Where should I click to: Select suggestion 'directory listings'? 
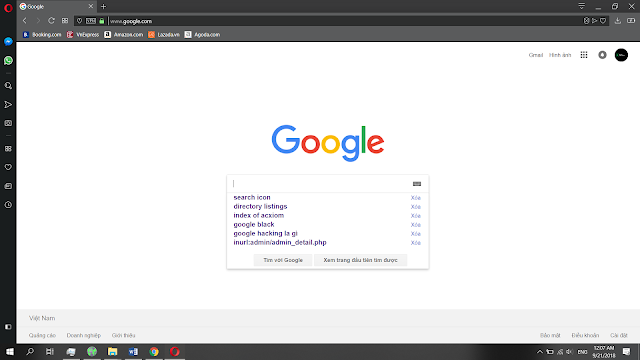pos(260,206)
